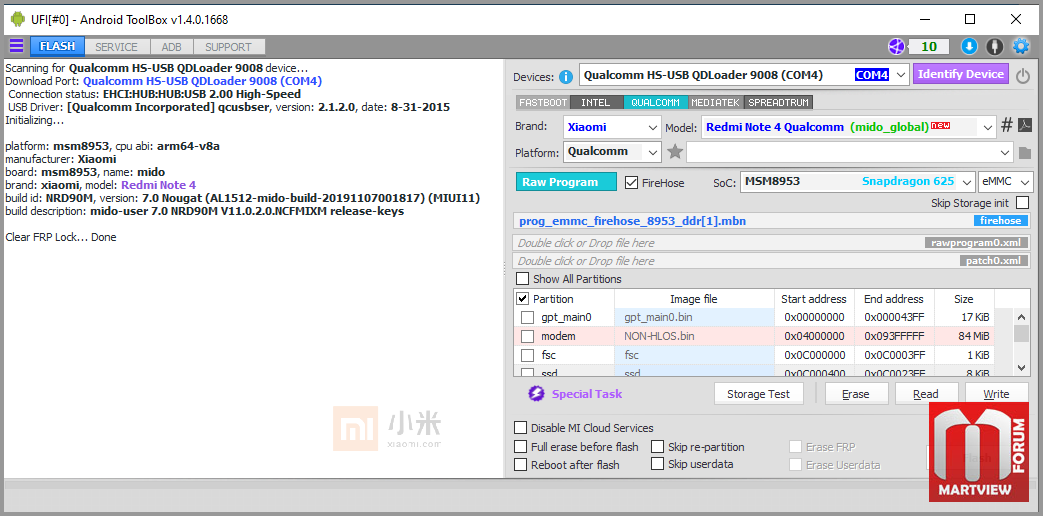Screen dimensions: 1043x516
Task: Click the counter box showing 10
Action: tap(929, 47)
